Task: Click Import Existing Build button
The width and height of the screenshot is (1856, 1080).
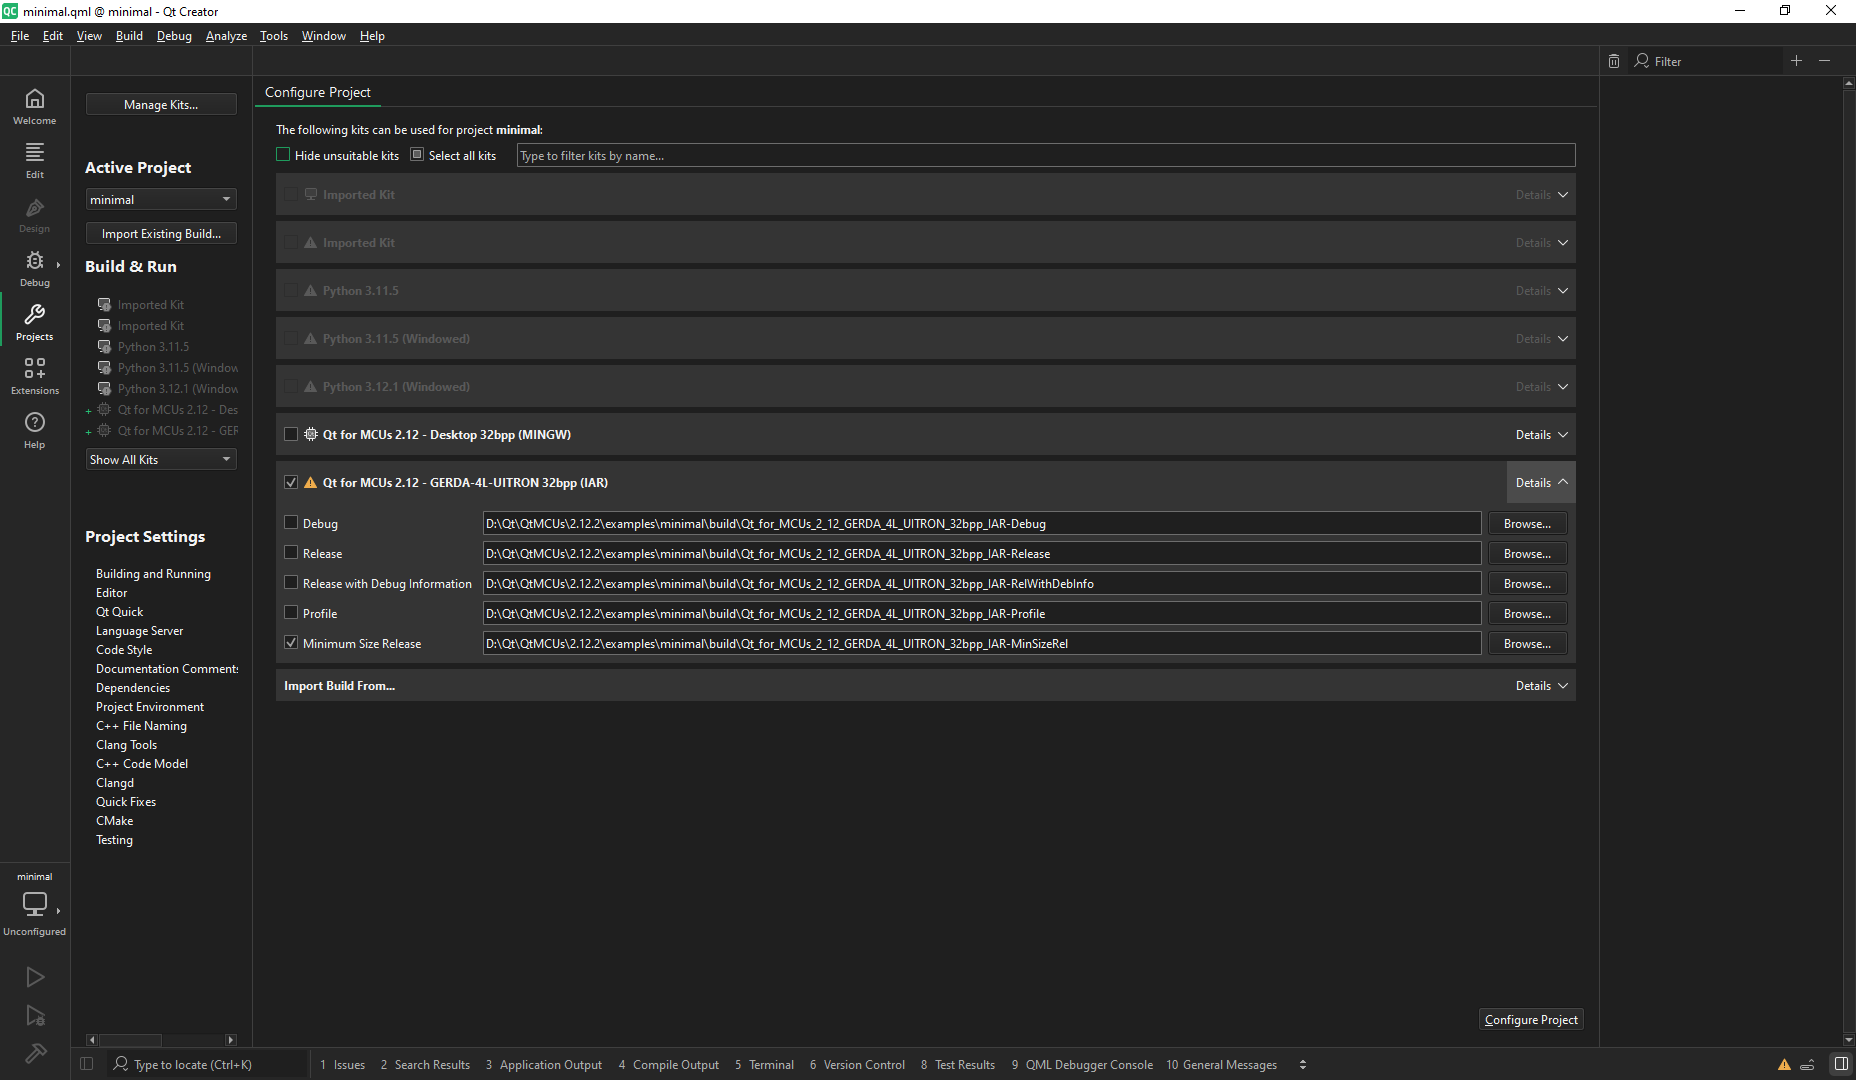Action: pyautogui.click(x=161, y=233)
